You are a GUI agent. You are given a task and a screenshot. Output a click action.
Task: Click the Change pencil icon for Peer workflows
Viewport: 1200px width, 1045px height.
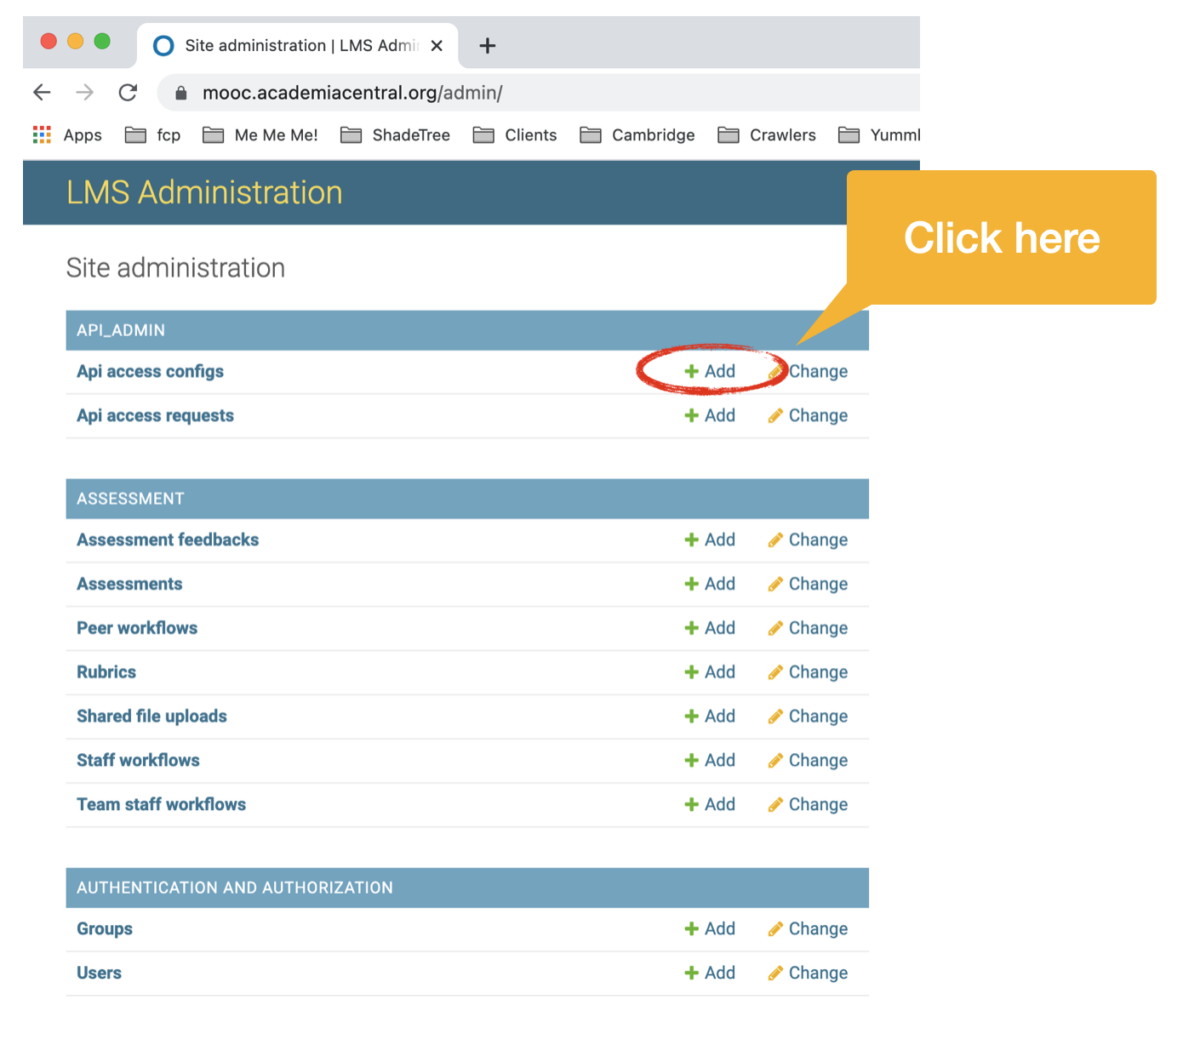click(x=775, y=627)
